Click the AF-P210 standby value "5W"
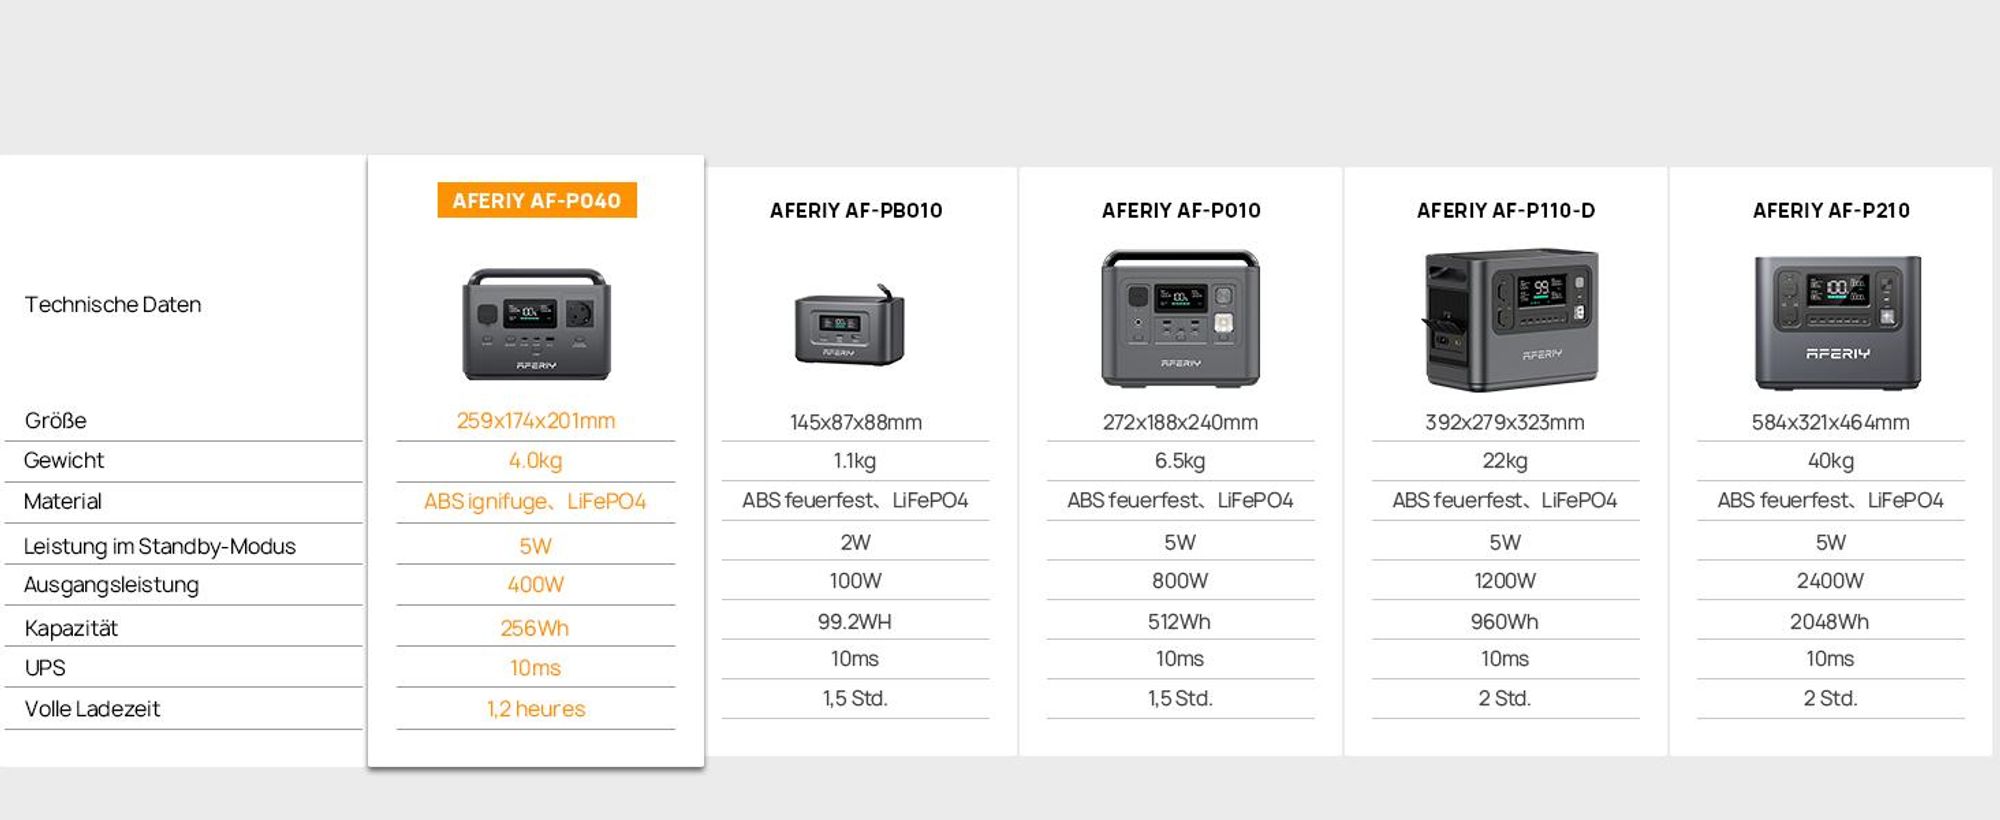This screenshot has height=820, width=2000. (1831, 542)
